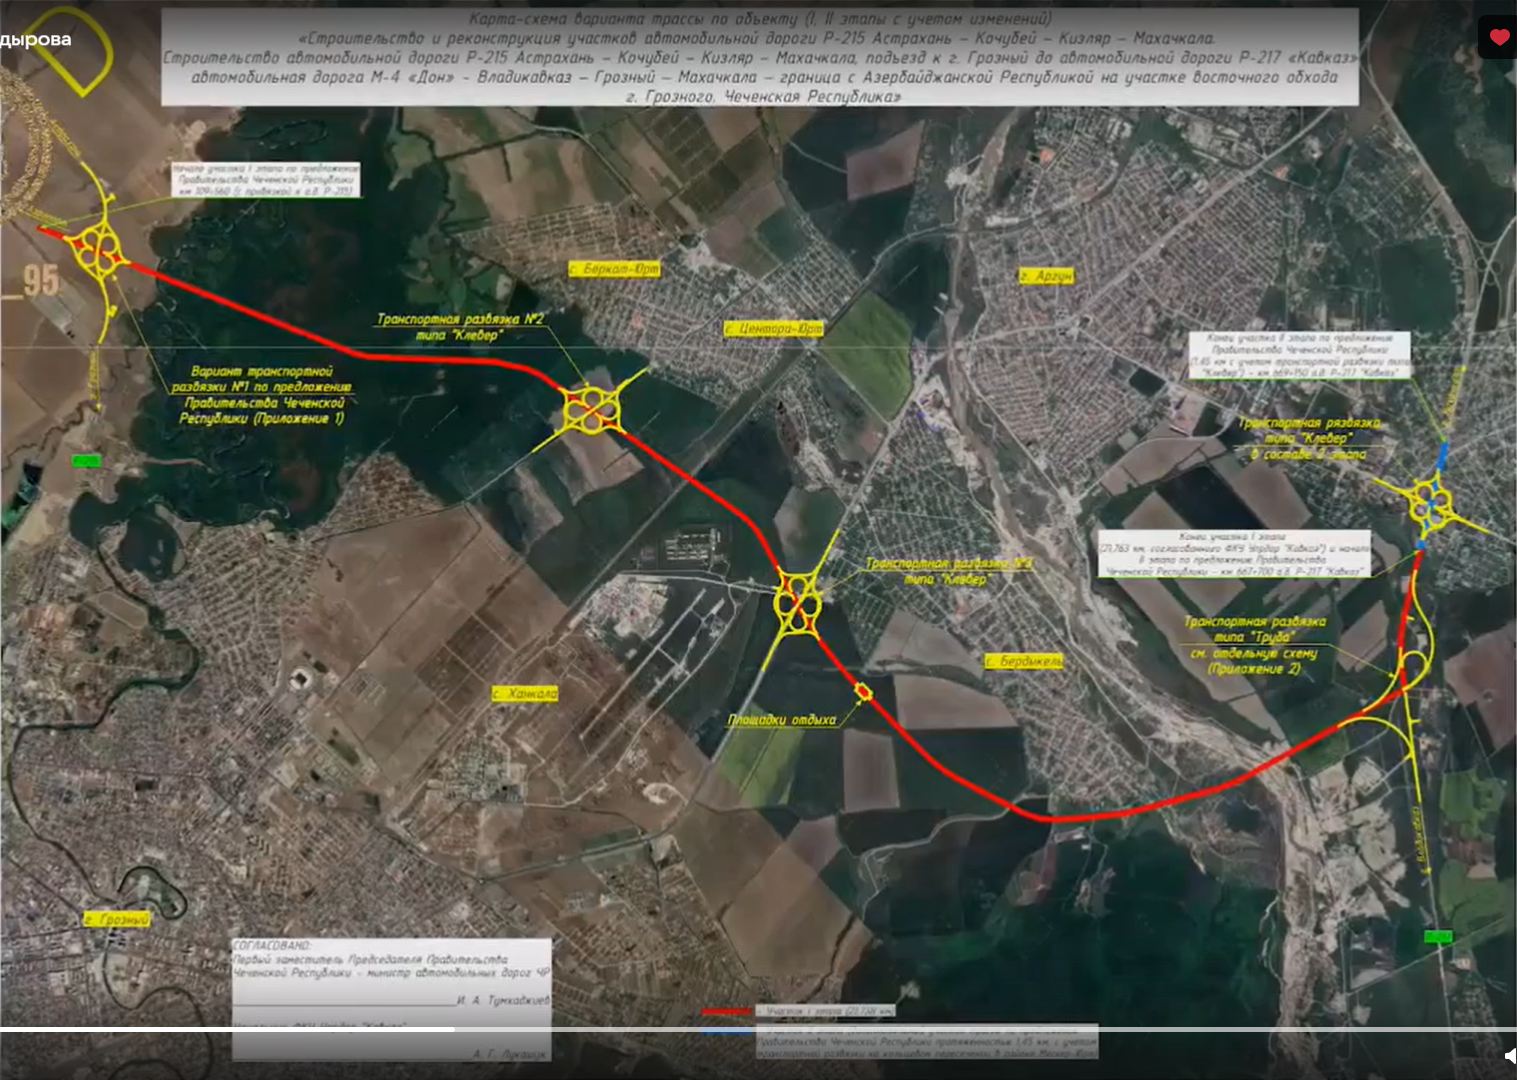The height and width of the screenshot is (1080, 1517).
Task: Click the red heart like icon
Action: click(x=1498, y=37)
